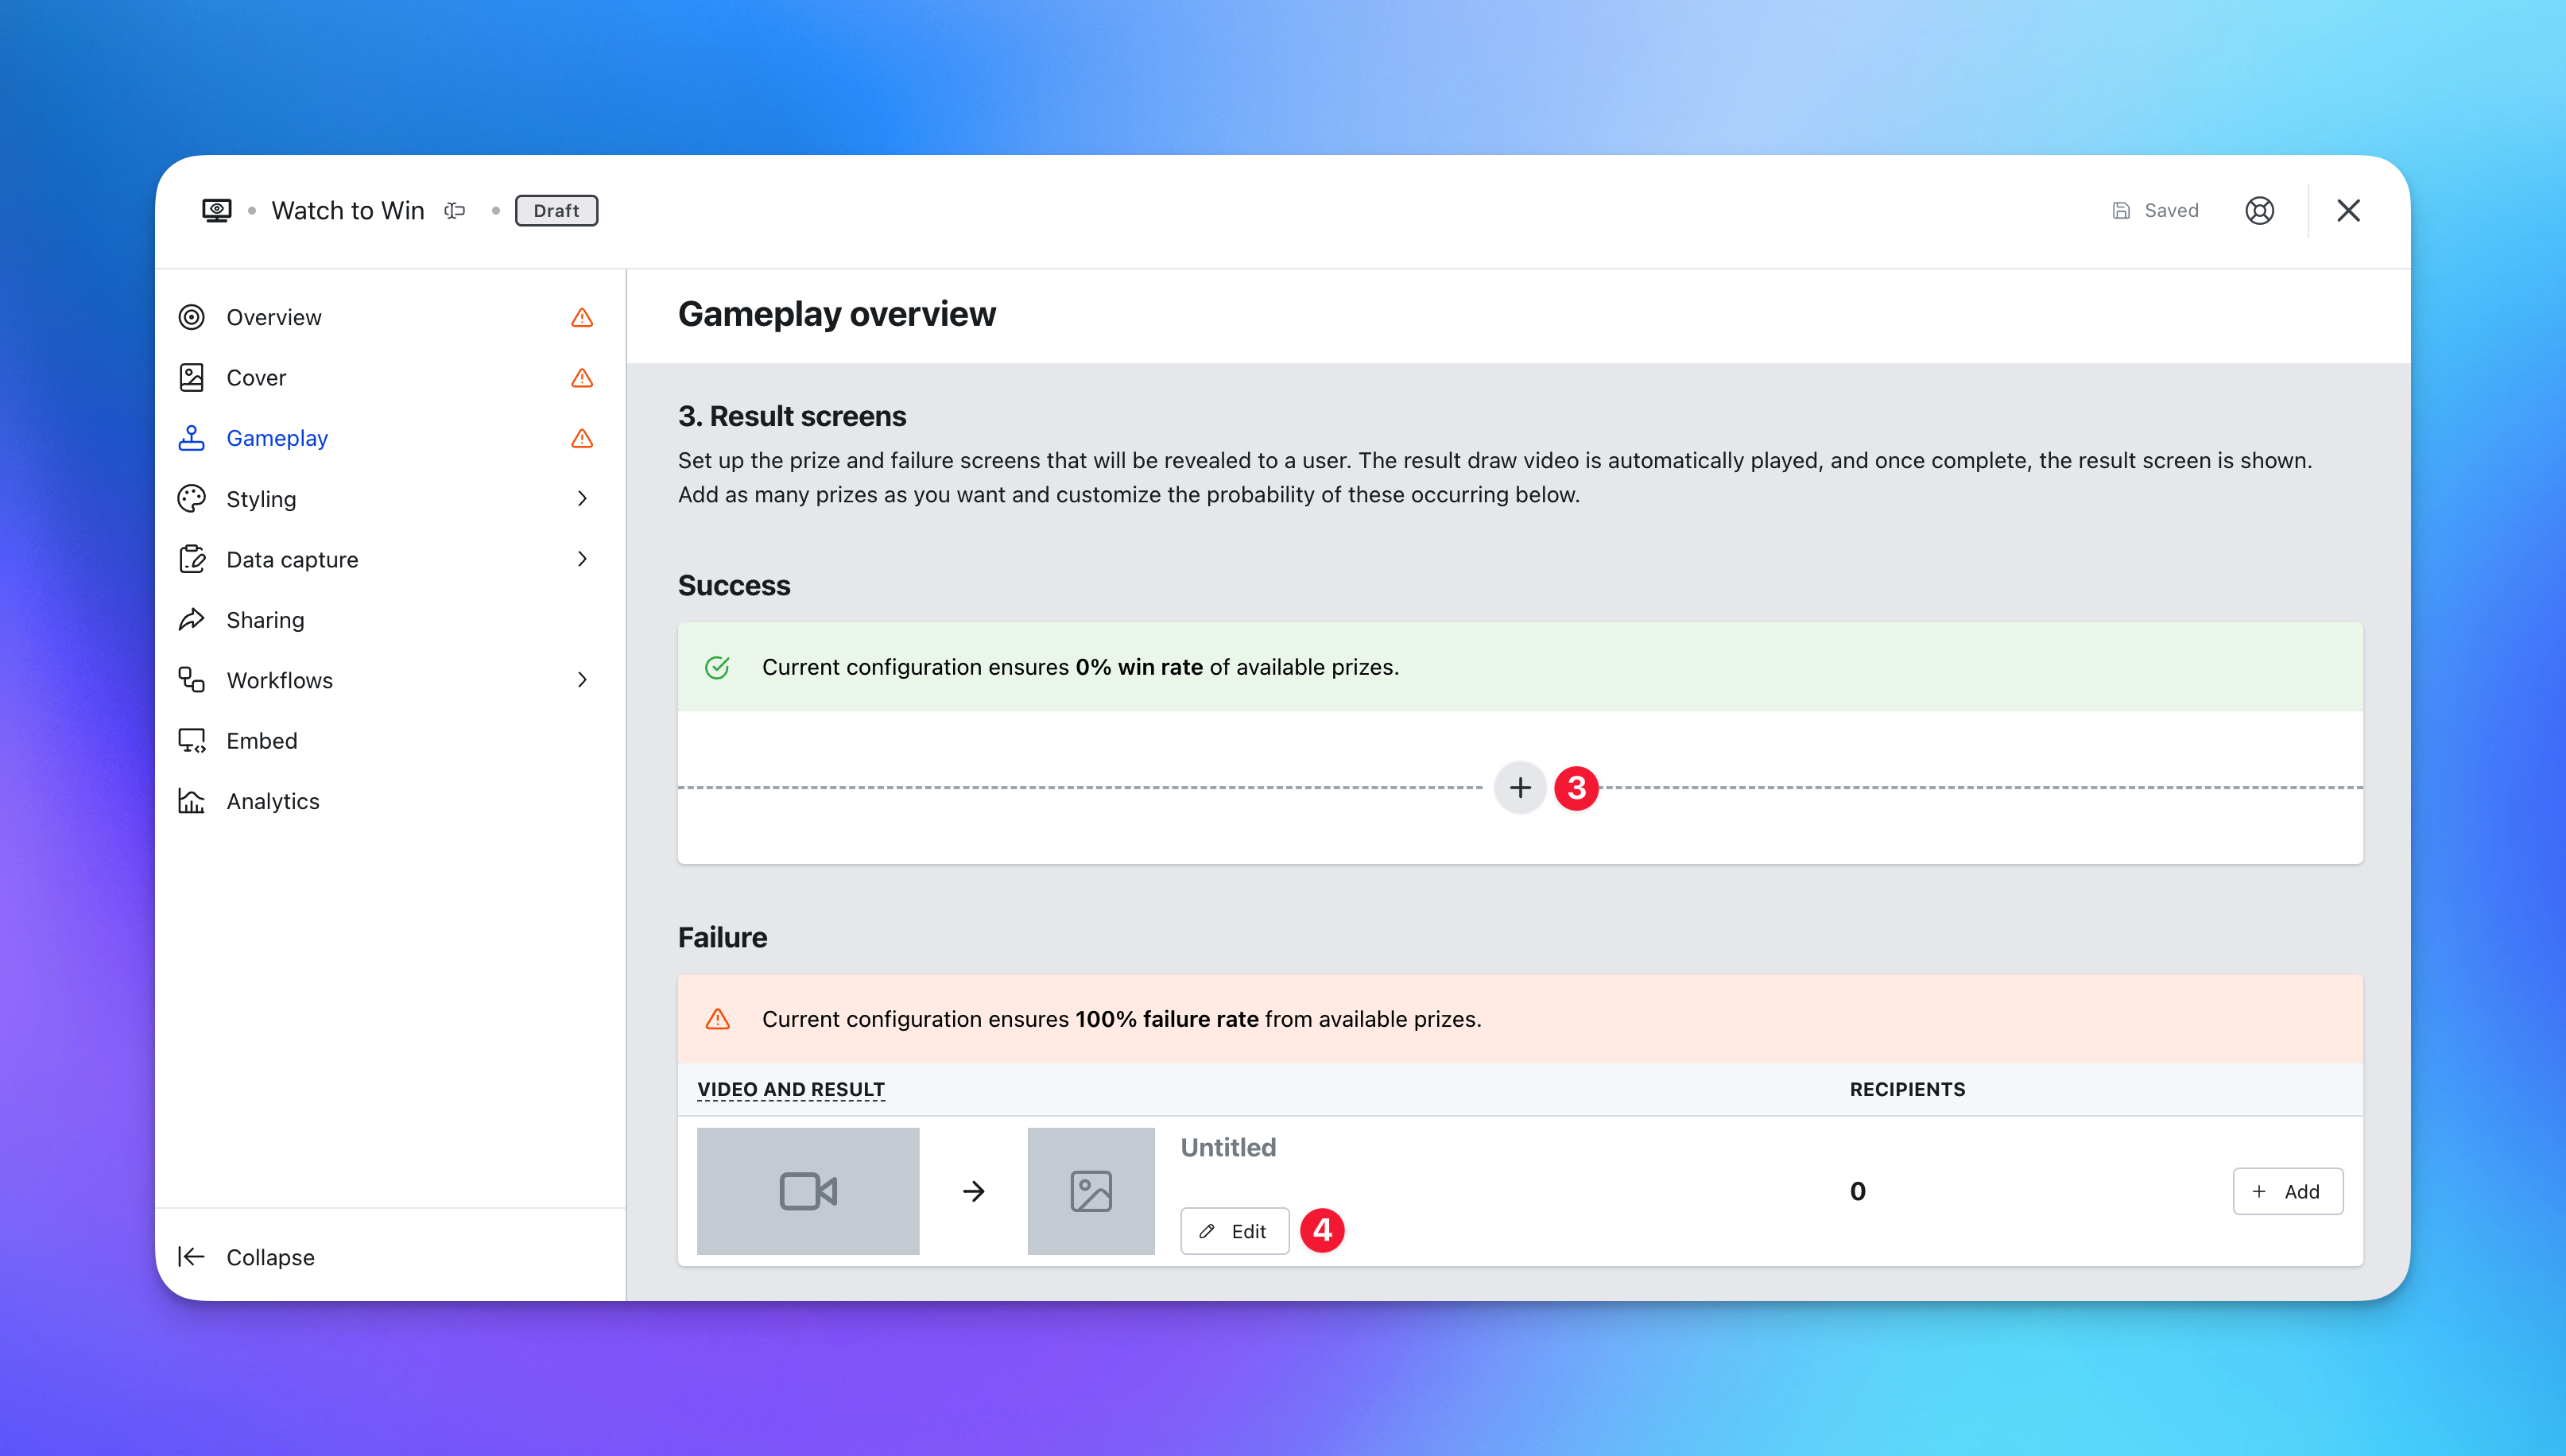Click the failure result image thumbnail
This screenshot has width=2566, height=1456.
tap(1090, 1191)
